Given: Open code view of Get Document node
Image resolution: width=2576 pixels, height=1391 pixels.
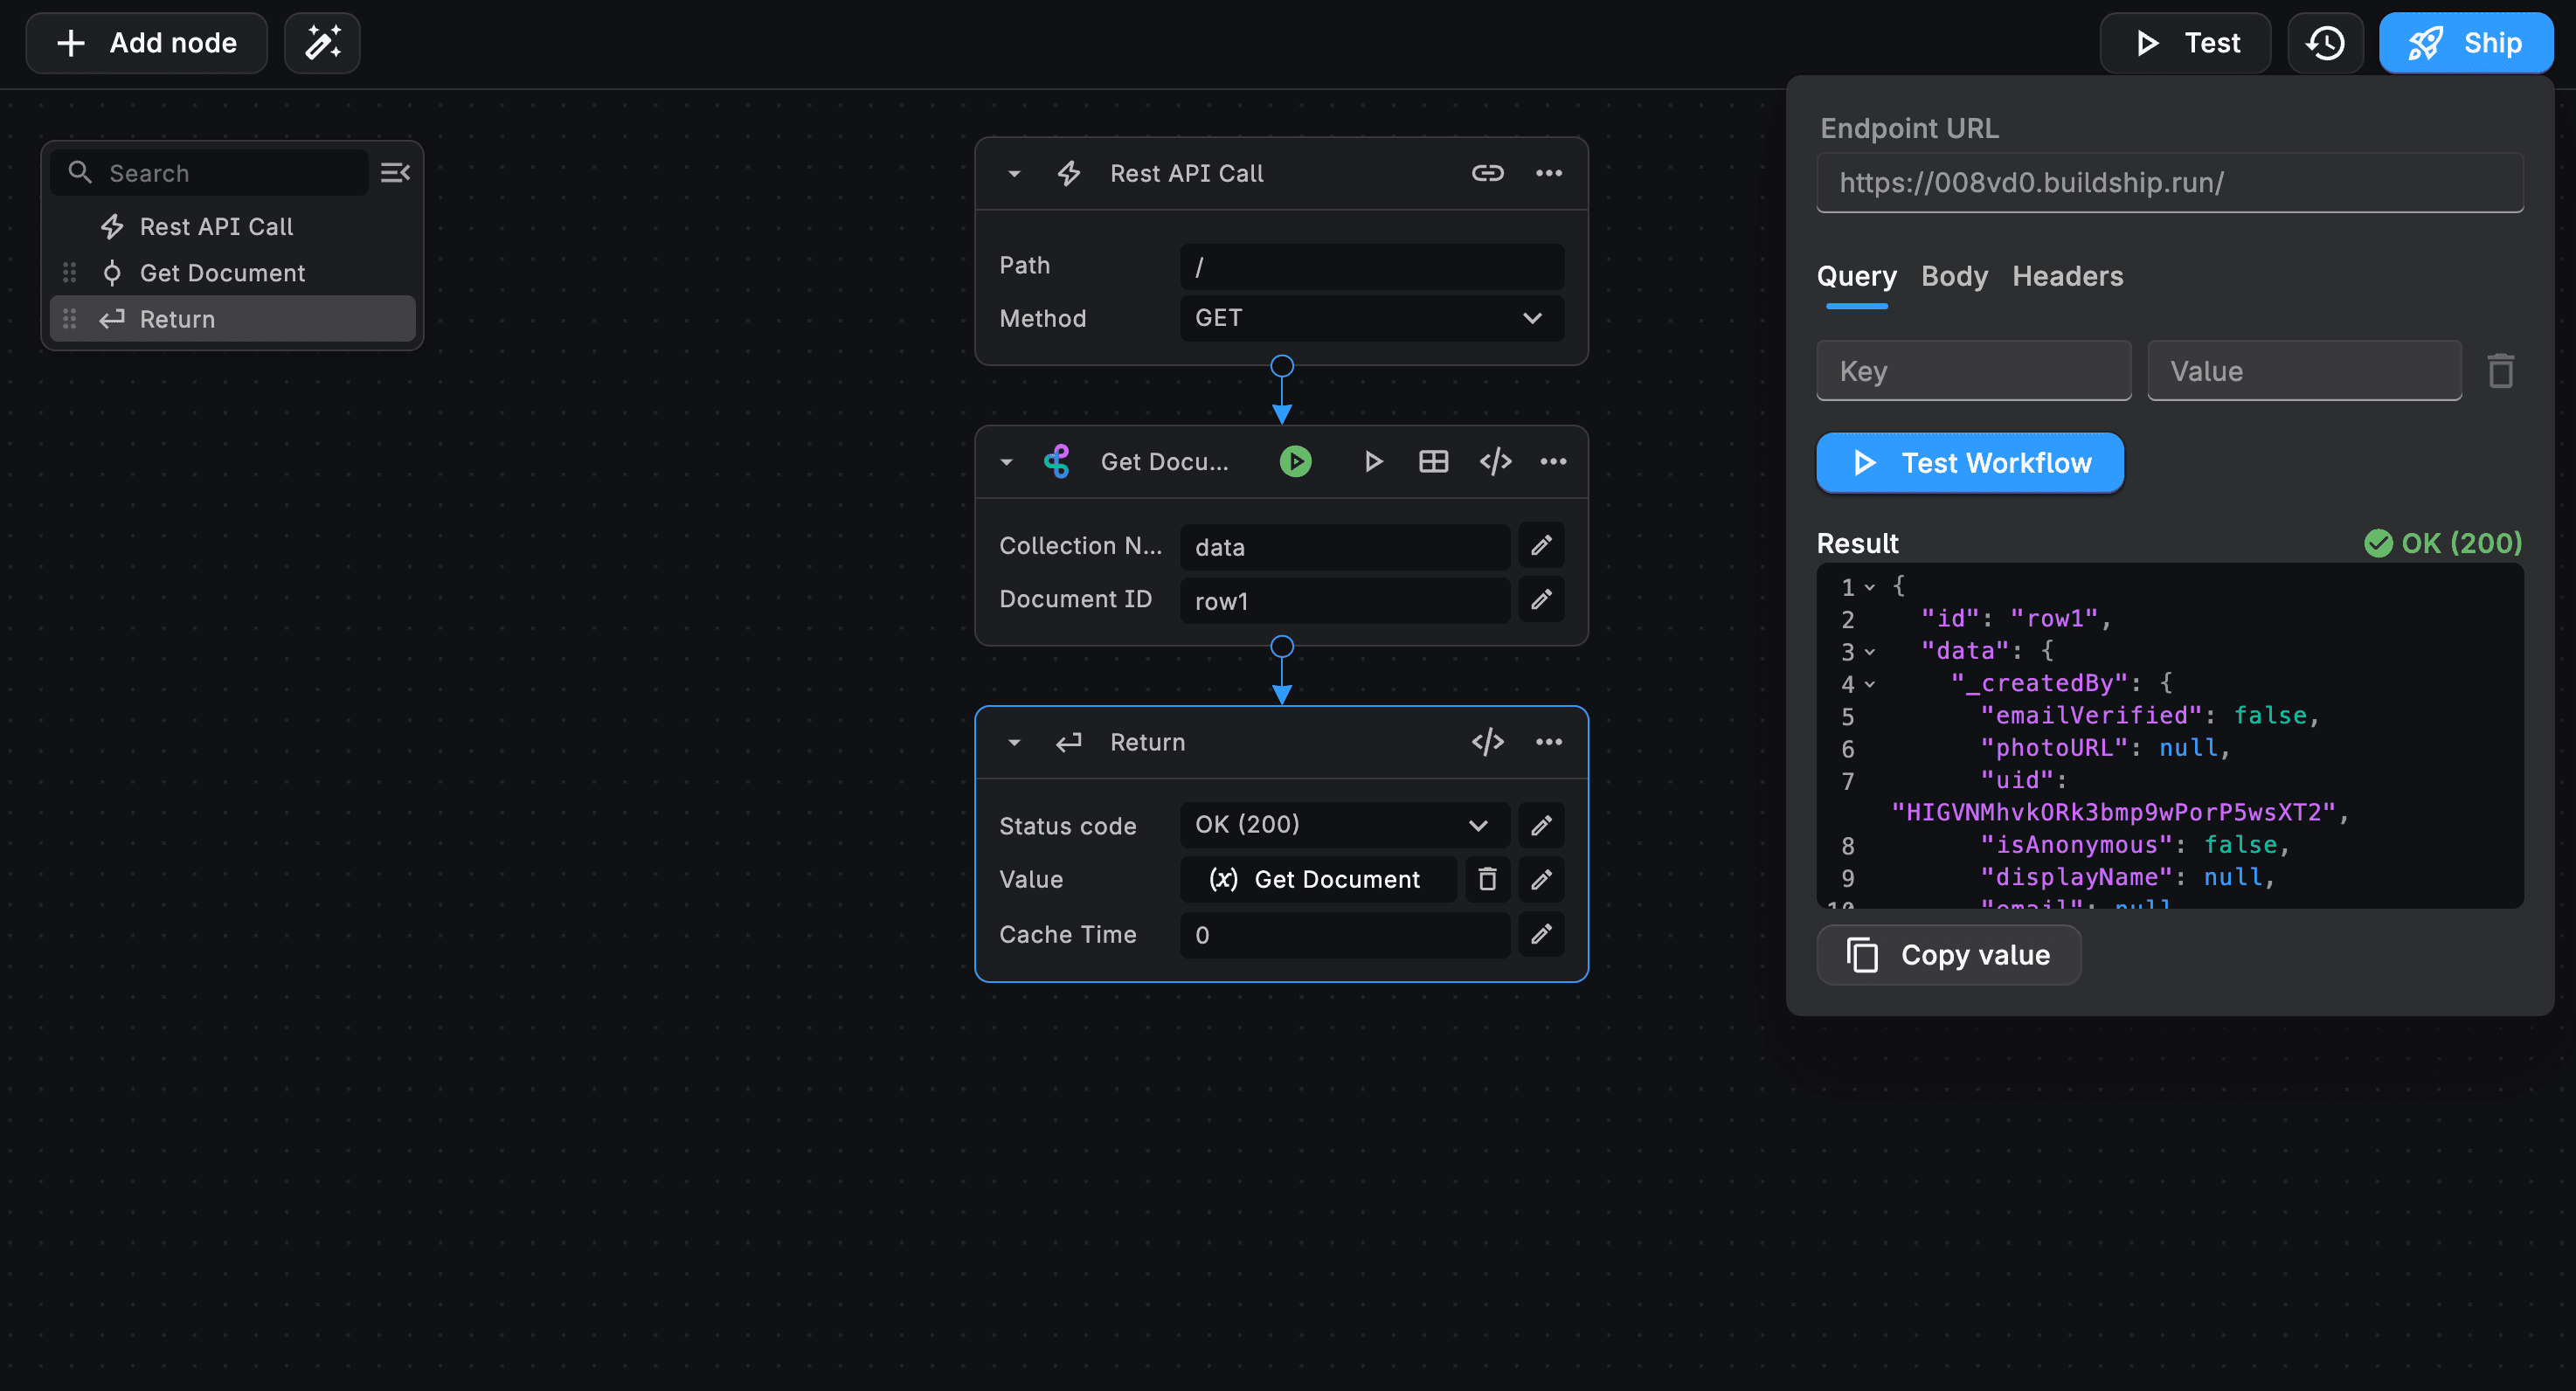Looking at the screenshot, I should [1495, 461].
